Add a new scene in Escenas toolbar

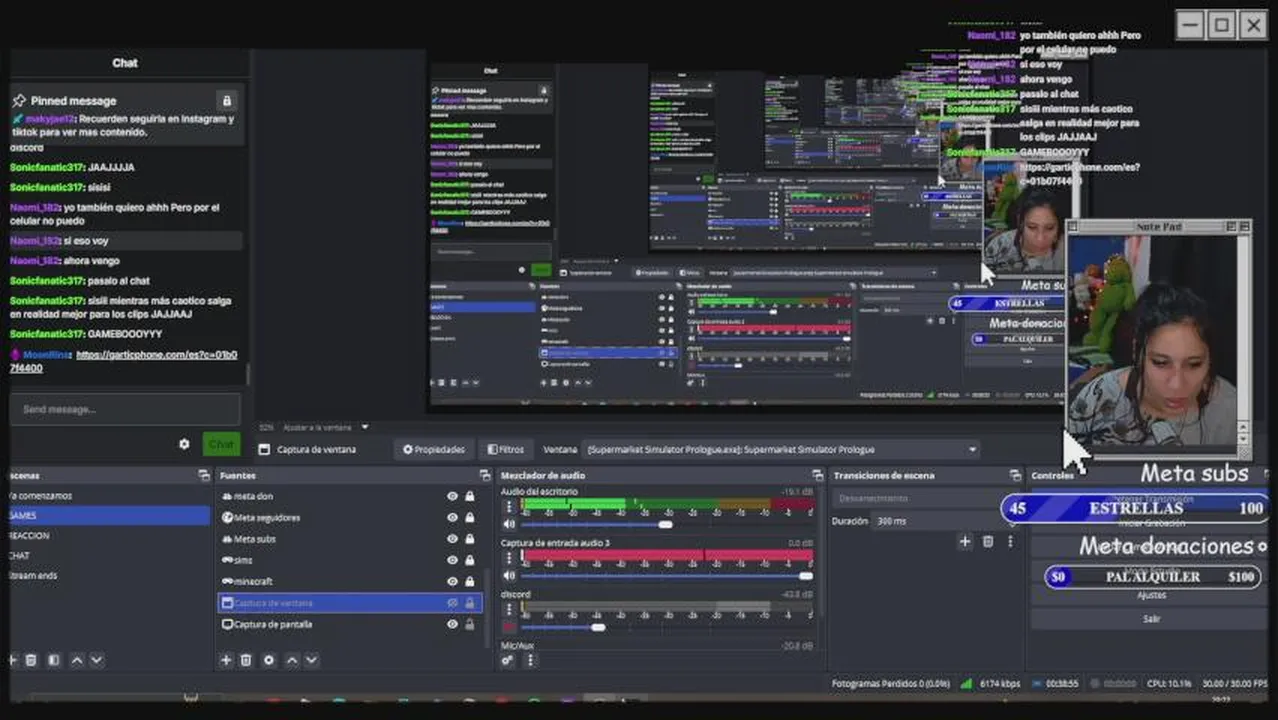13,660
